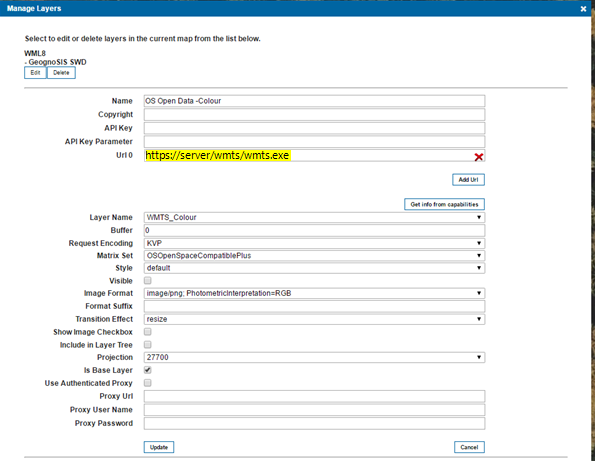Expand the Image Format dropdown

click(x=314, y=293)
